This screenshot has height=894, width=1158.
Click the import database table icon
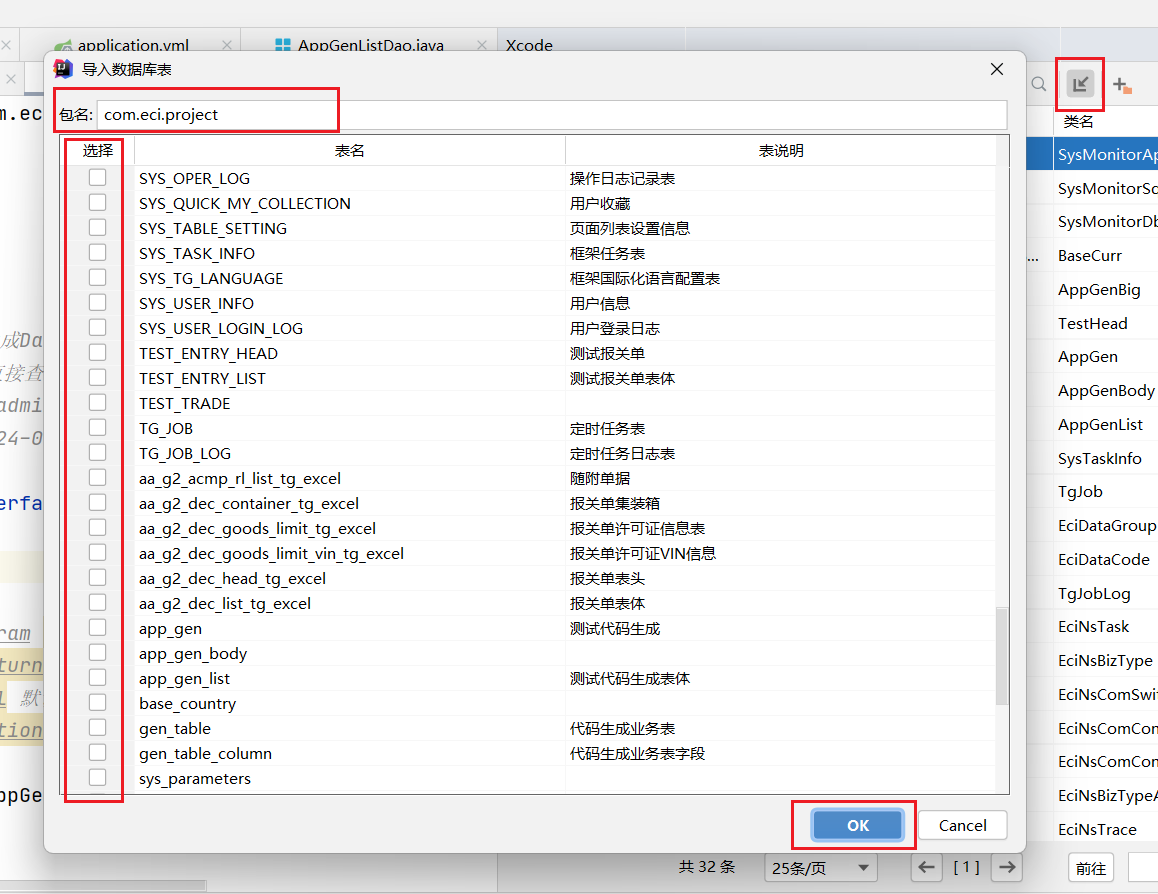pos(1080,84)
